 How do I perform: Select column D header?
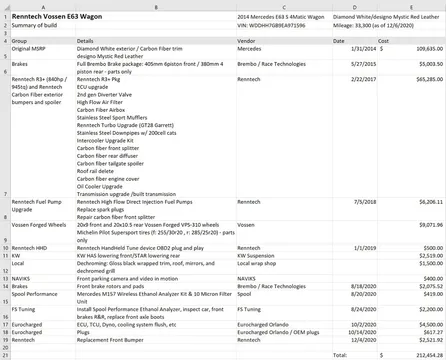coord(354,7)
